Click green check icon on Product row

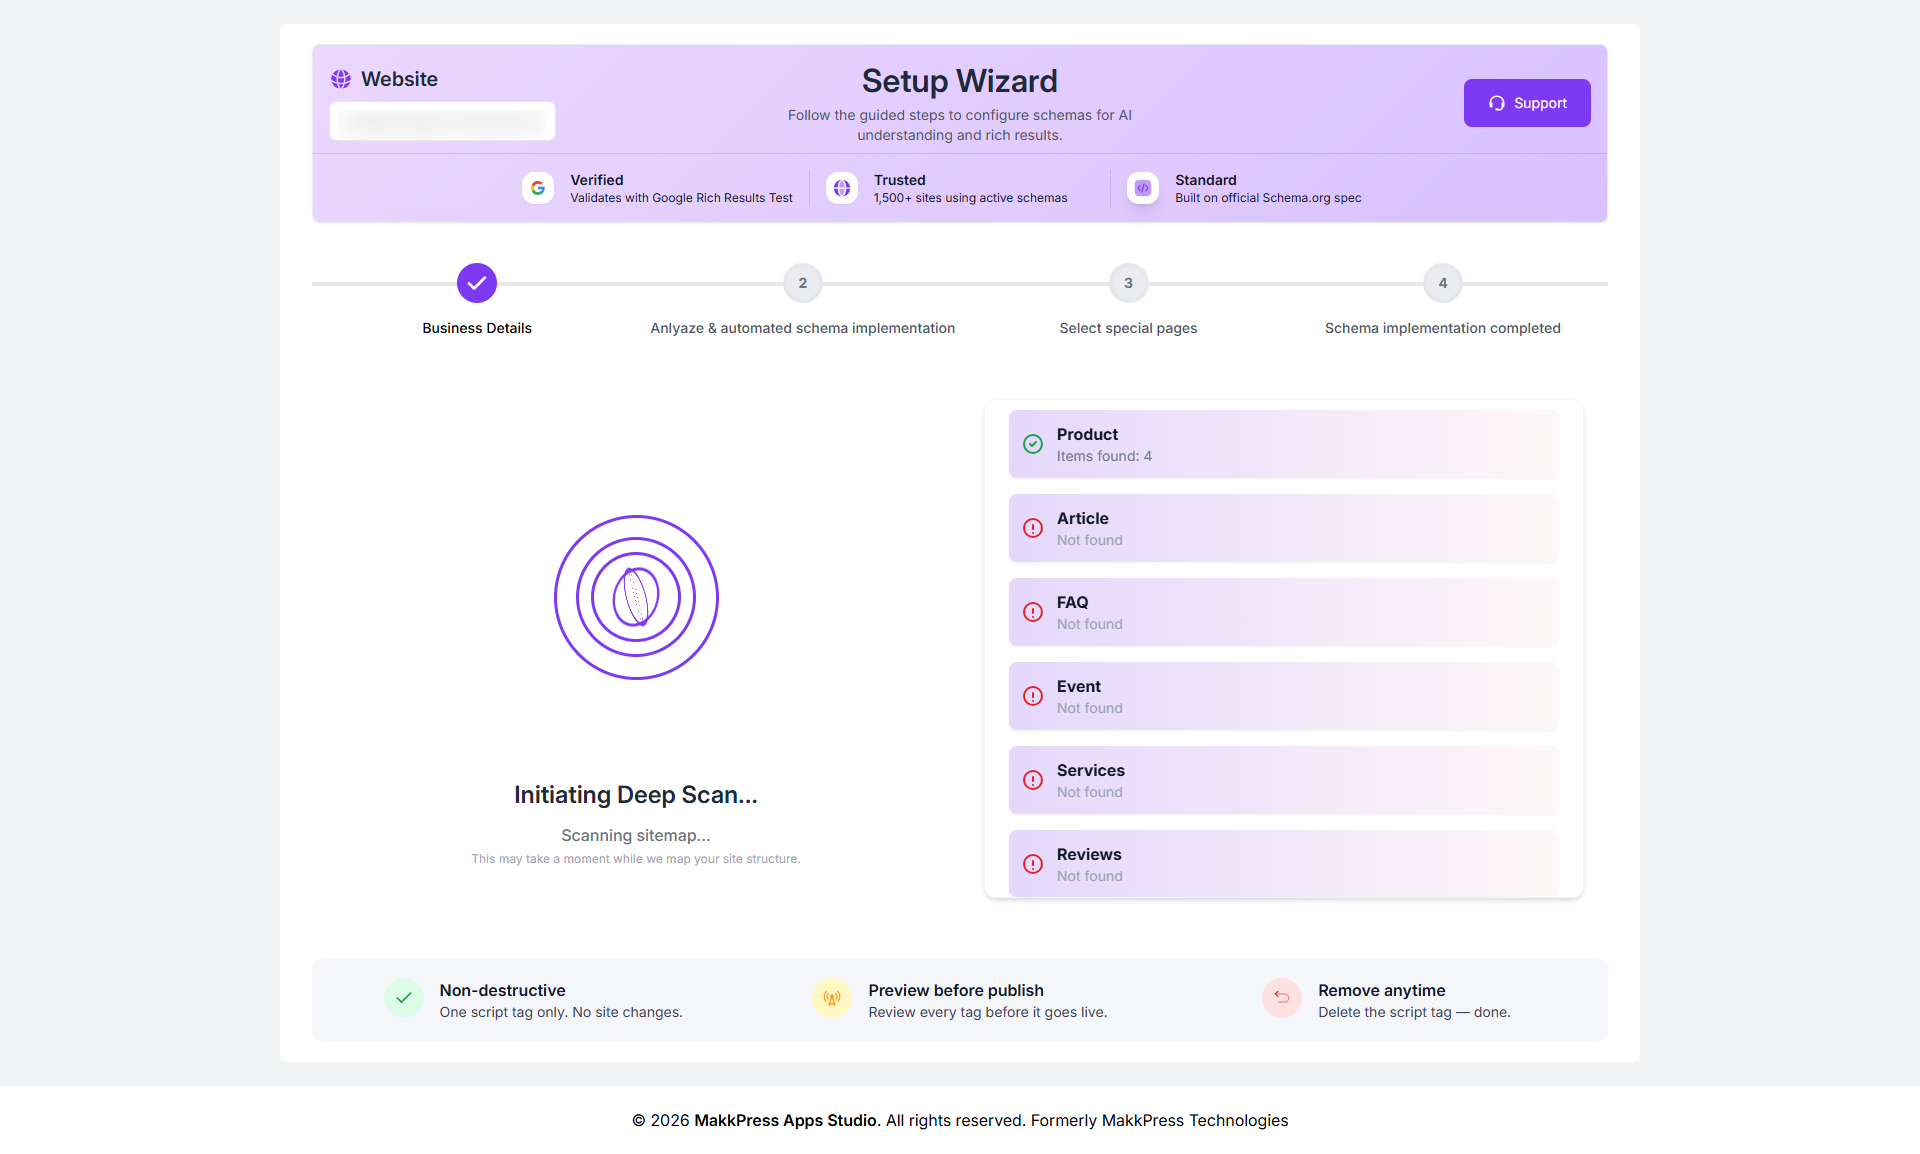coord(1033,444)
